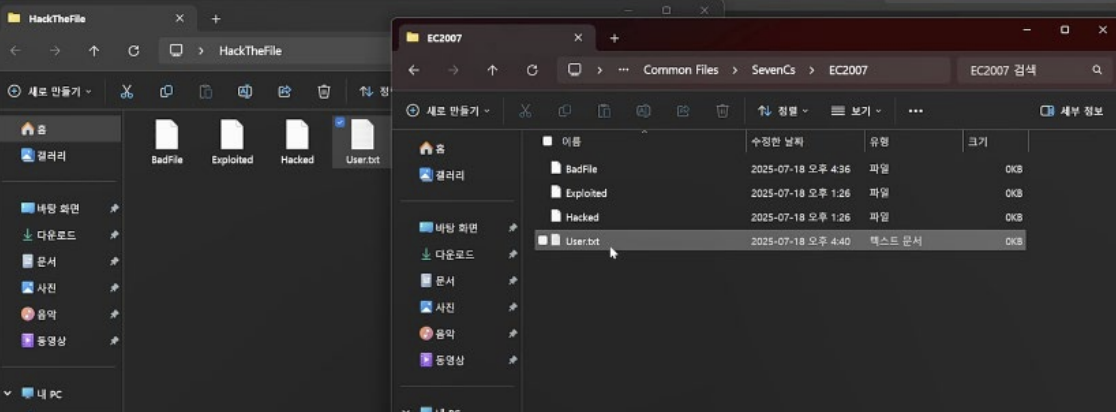Click search magnifier icon in EC2007 search box
Screen dimensions: 1116x412
1097,70
